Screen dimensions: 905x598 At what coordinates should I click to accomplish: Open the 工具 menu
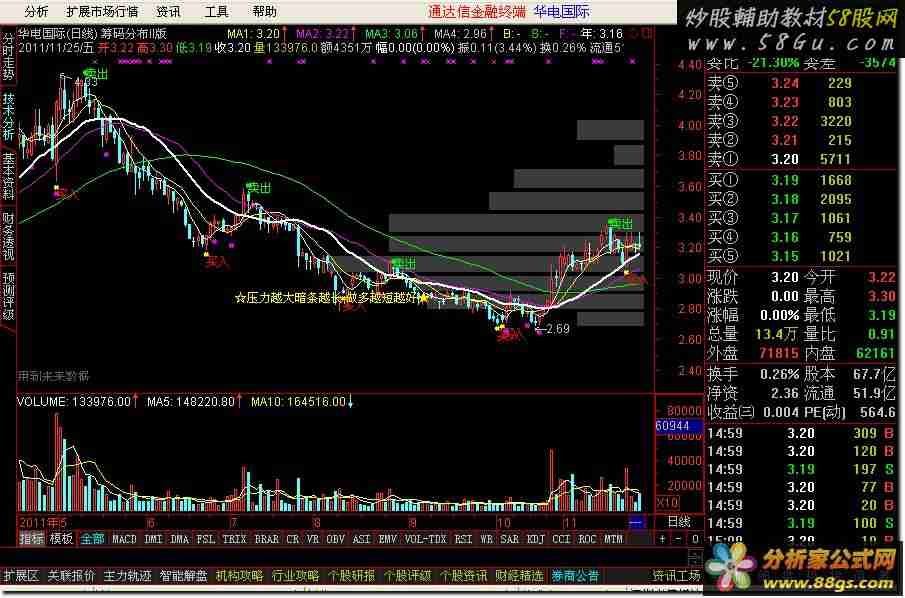tap(216, 12)
